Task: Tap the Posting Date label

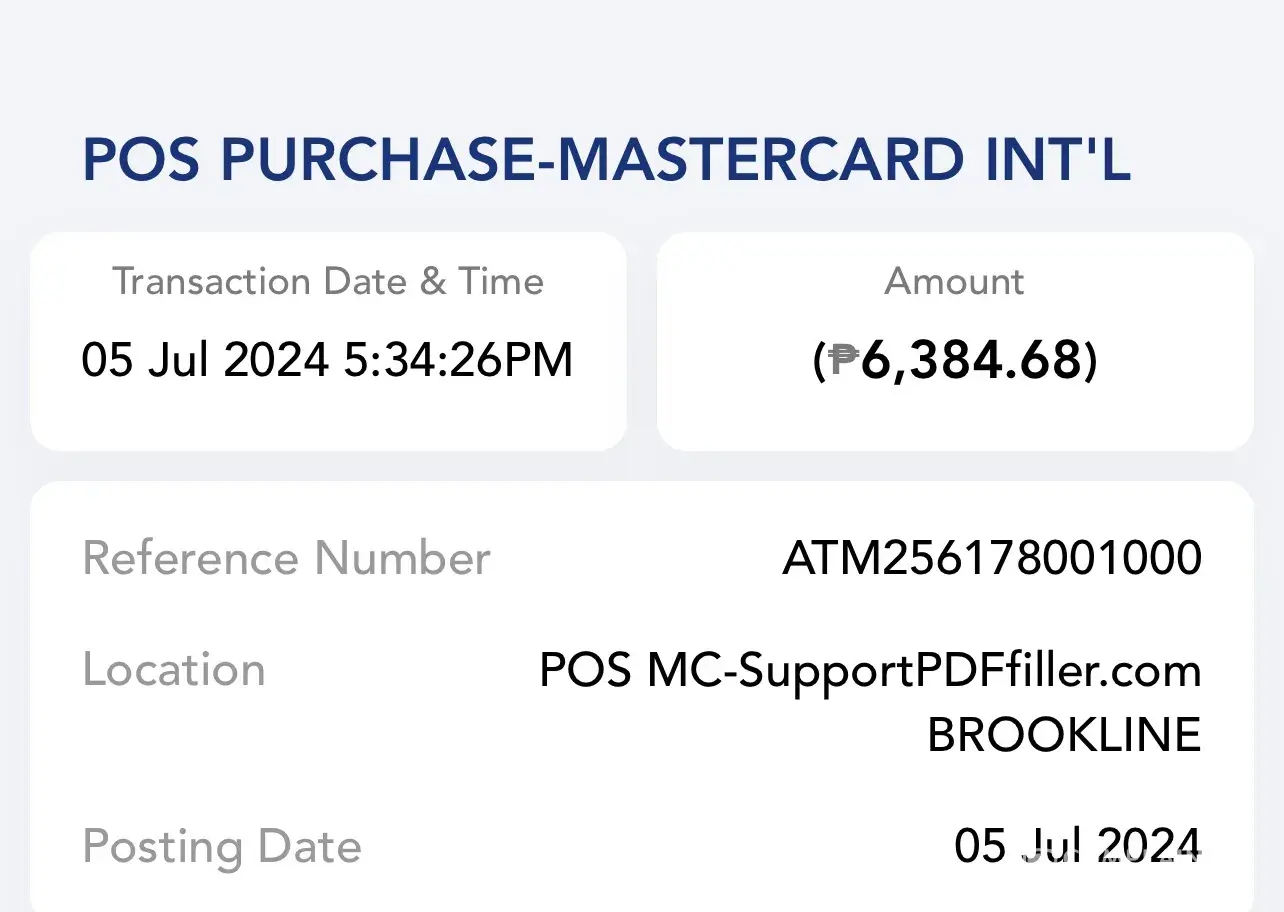Action: 221,847
